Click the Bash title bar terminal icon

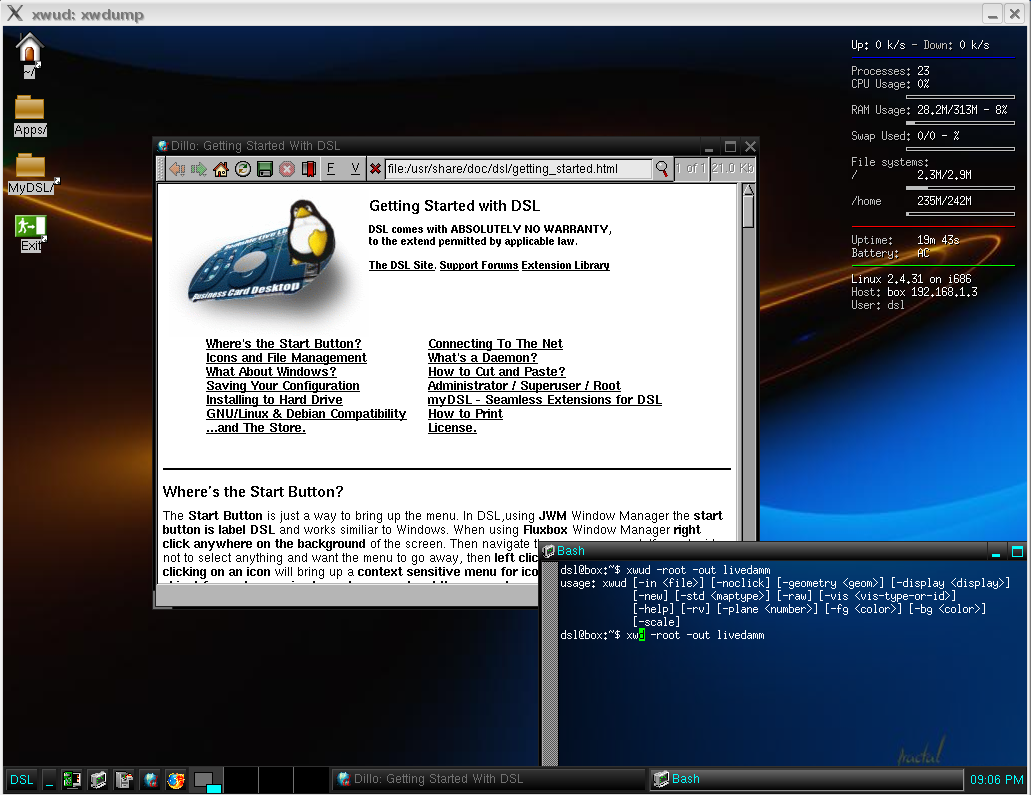(x=549, y=551)
